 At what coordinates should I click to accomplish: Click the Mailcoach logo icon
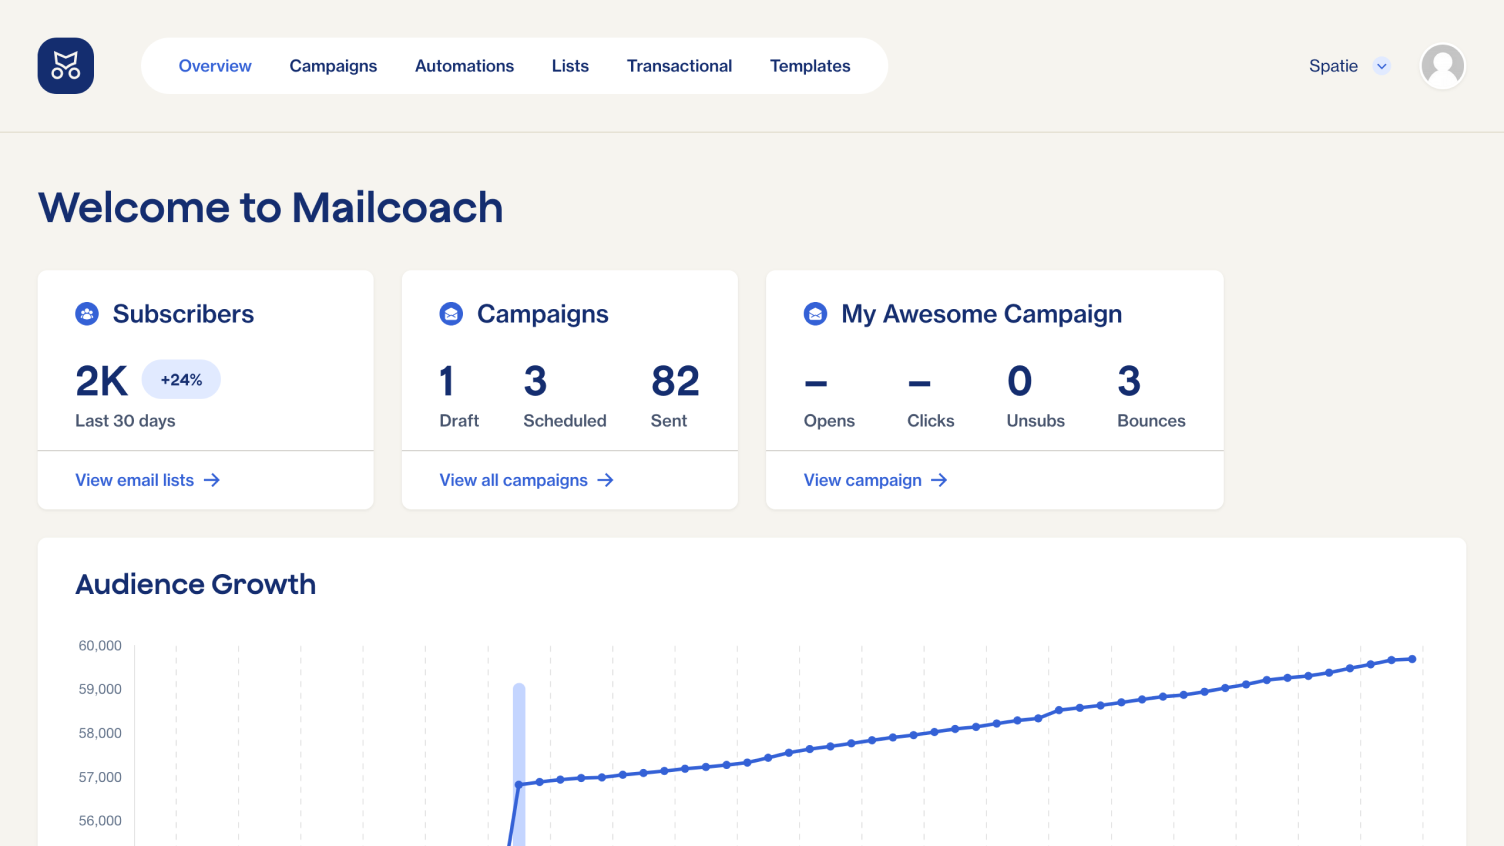pyautogui.click(x=66, y=66)
